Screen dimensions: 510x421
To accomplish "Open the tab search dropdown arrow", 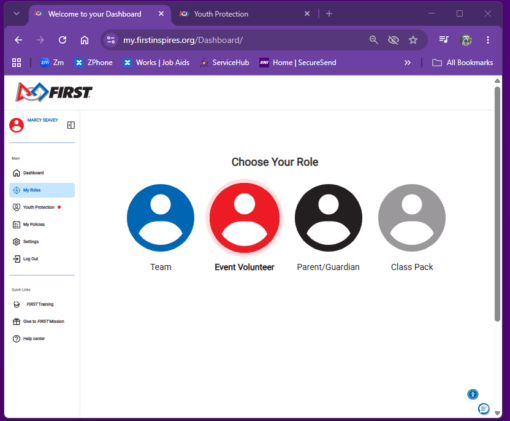I will click(16, 14).
